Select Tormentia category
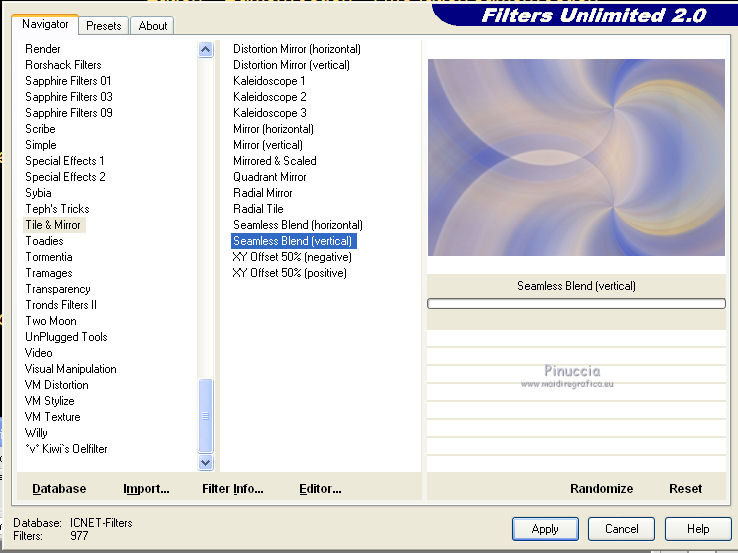This screenshot has width=738, height=553. click(49, 257)
